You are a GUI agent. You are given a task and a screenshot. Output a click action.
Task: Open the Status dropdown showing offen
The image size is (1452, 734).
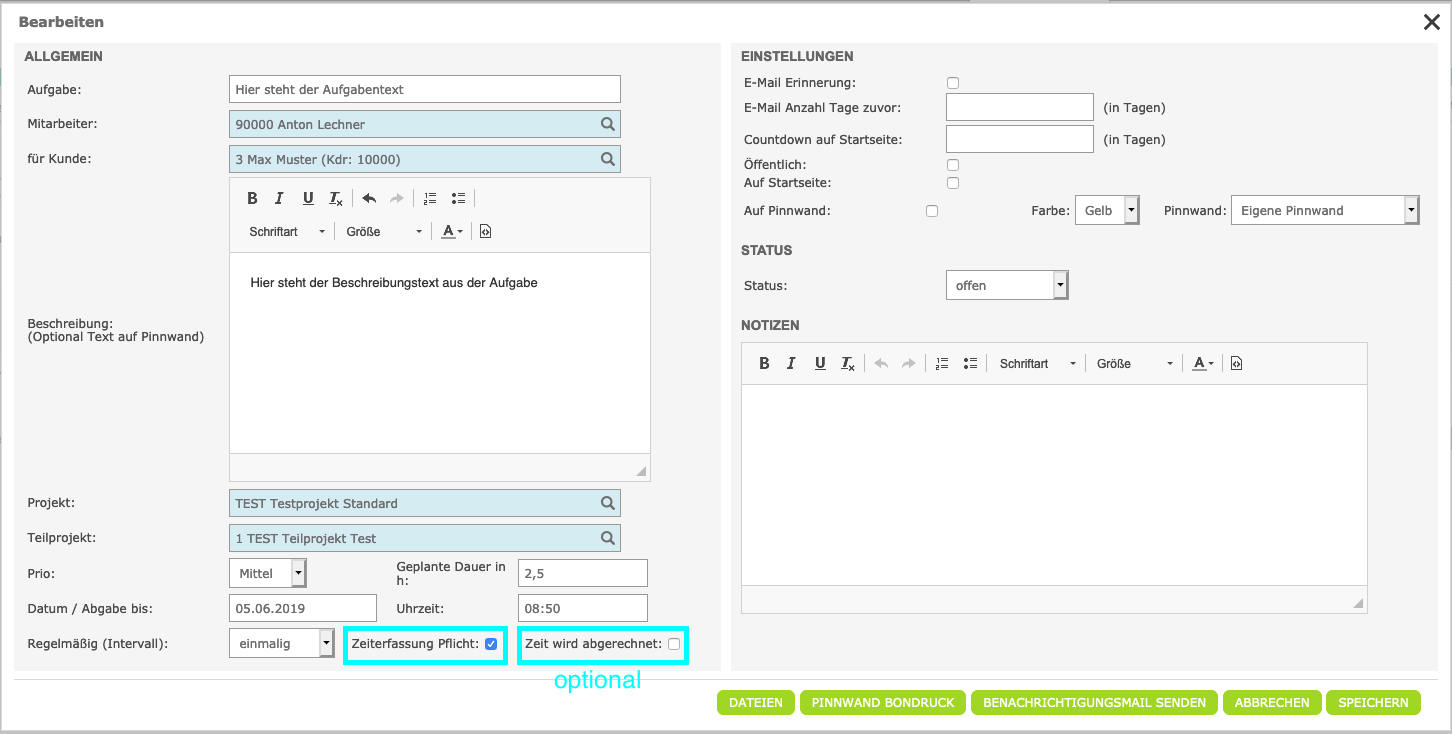coord(1006,285)
